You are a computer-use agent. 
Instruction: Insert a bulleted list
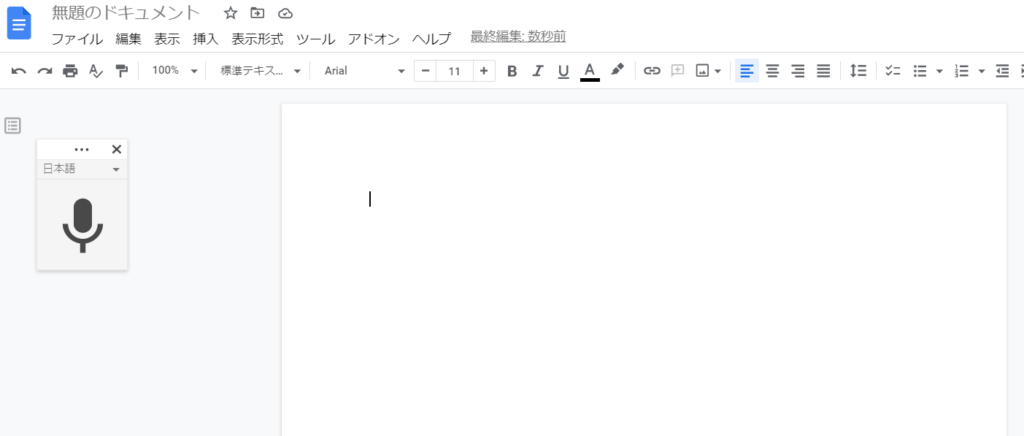point(920,71)
